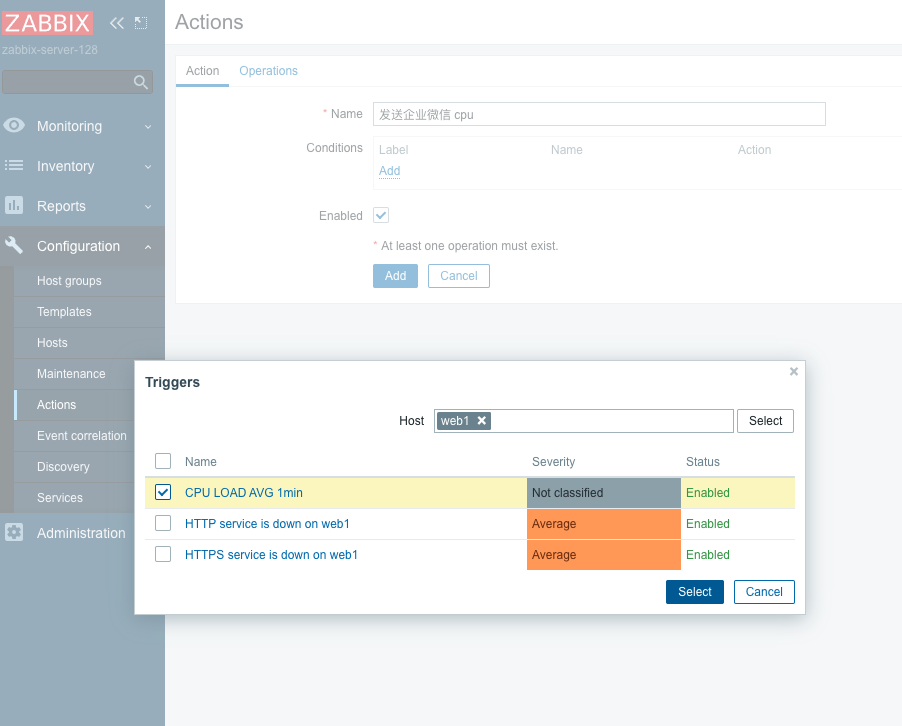Image resolution: width=902 pixels, height=726 pixels.
Task: Open Services in sidebar
Action: tap(60, 498)
